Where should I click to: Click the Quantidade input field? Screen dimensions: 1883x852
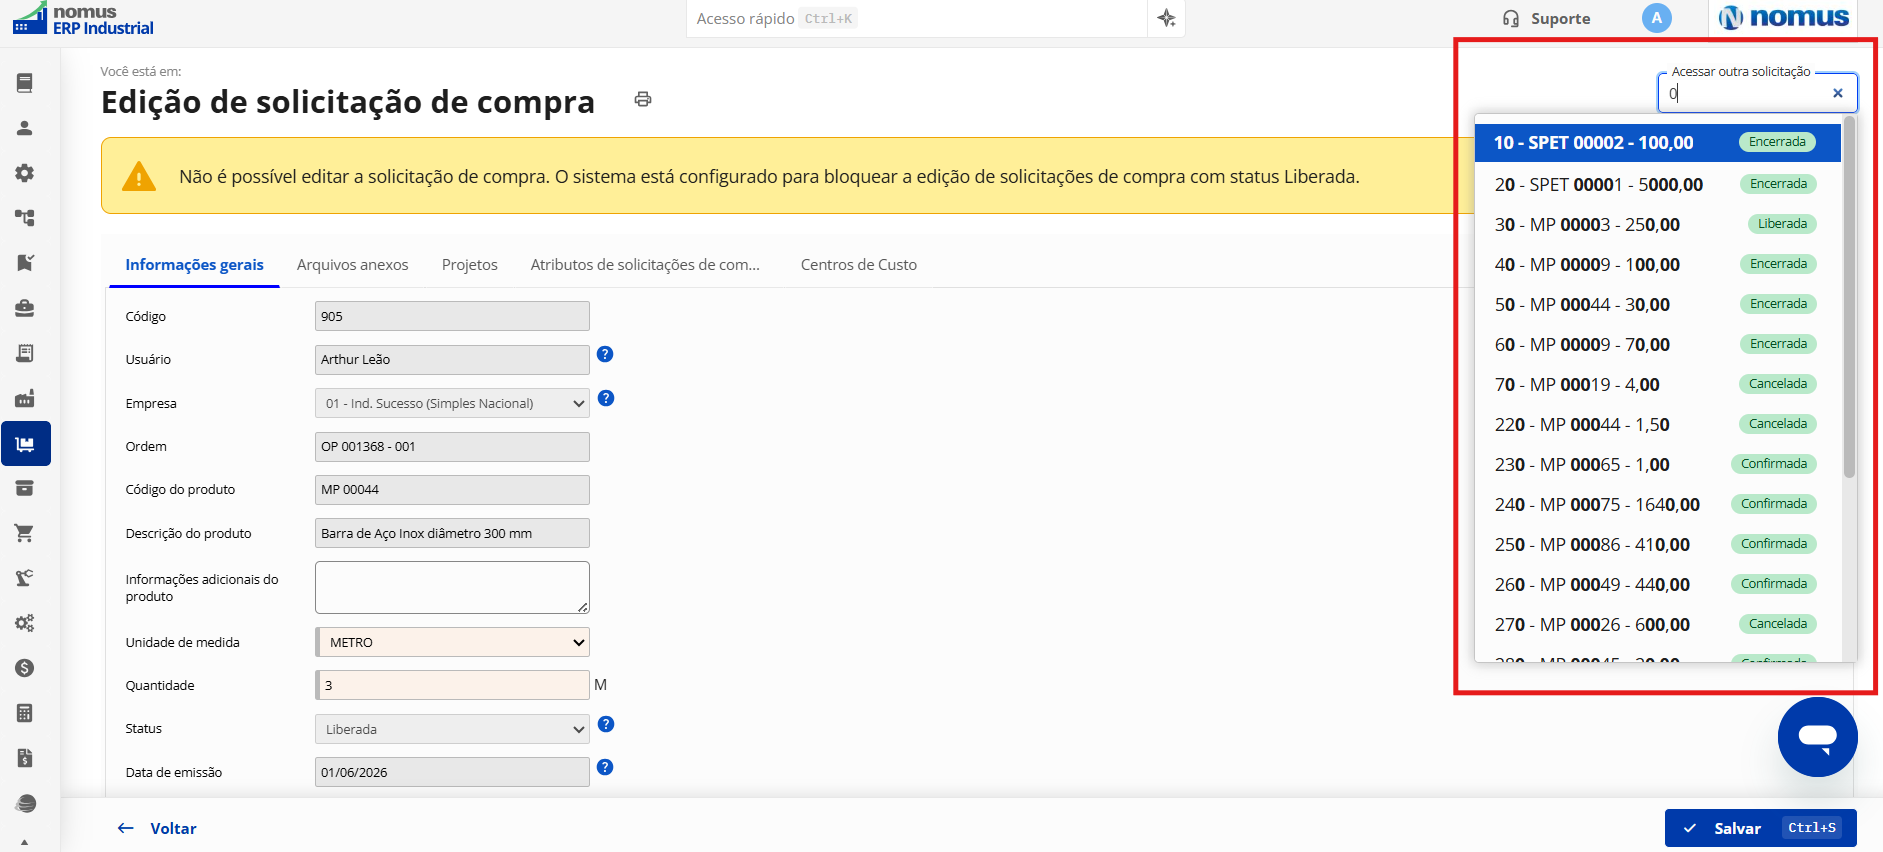(x=452, y=685)
